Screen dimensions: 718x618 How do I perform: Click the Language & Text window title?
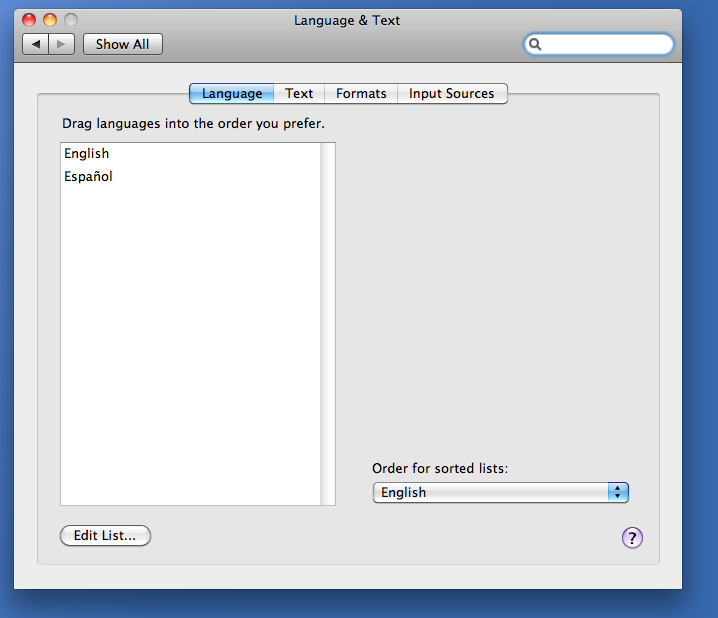[x=347, y=20]
